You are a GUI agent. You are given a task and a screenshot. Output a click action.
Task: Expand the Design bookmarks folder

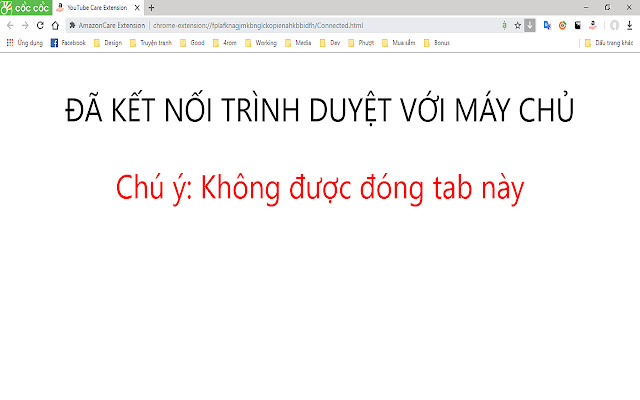pos(107,43)
